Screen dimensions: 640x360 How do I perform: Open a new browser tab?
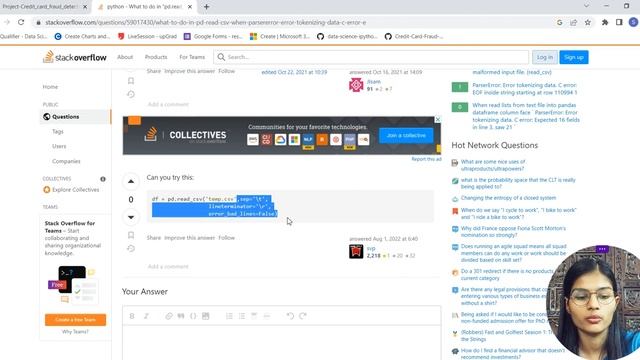(207, 7)
